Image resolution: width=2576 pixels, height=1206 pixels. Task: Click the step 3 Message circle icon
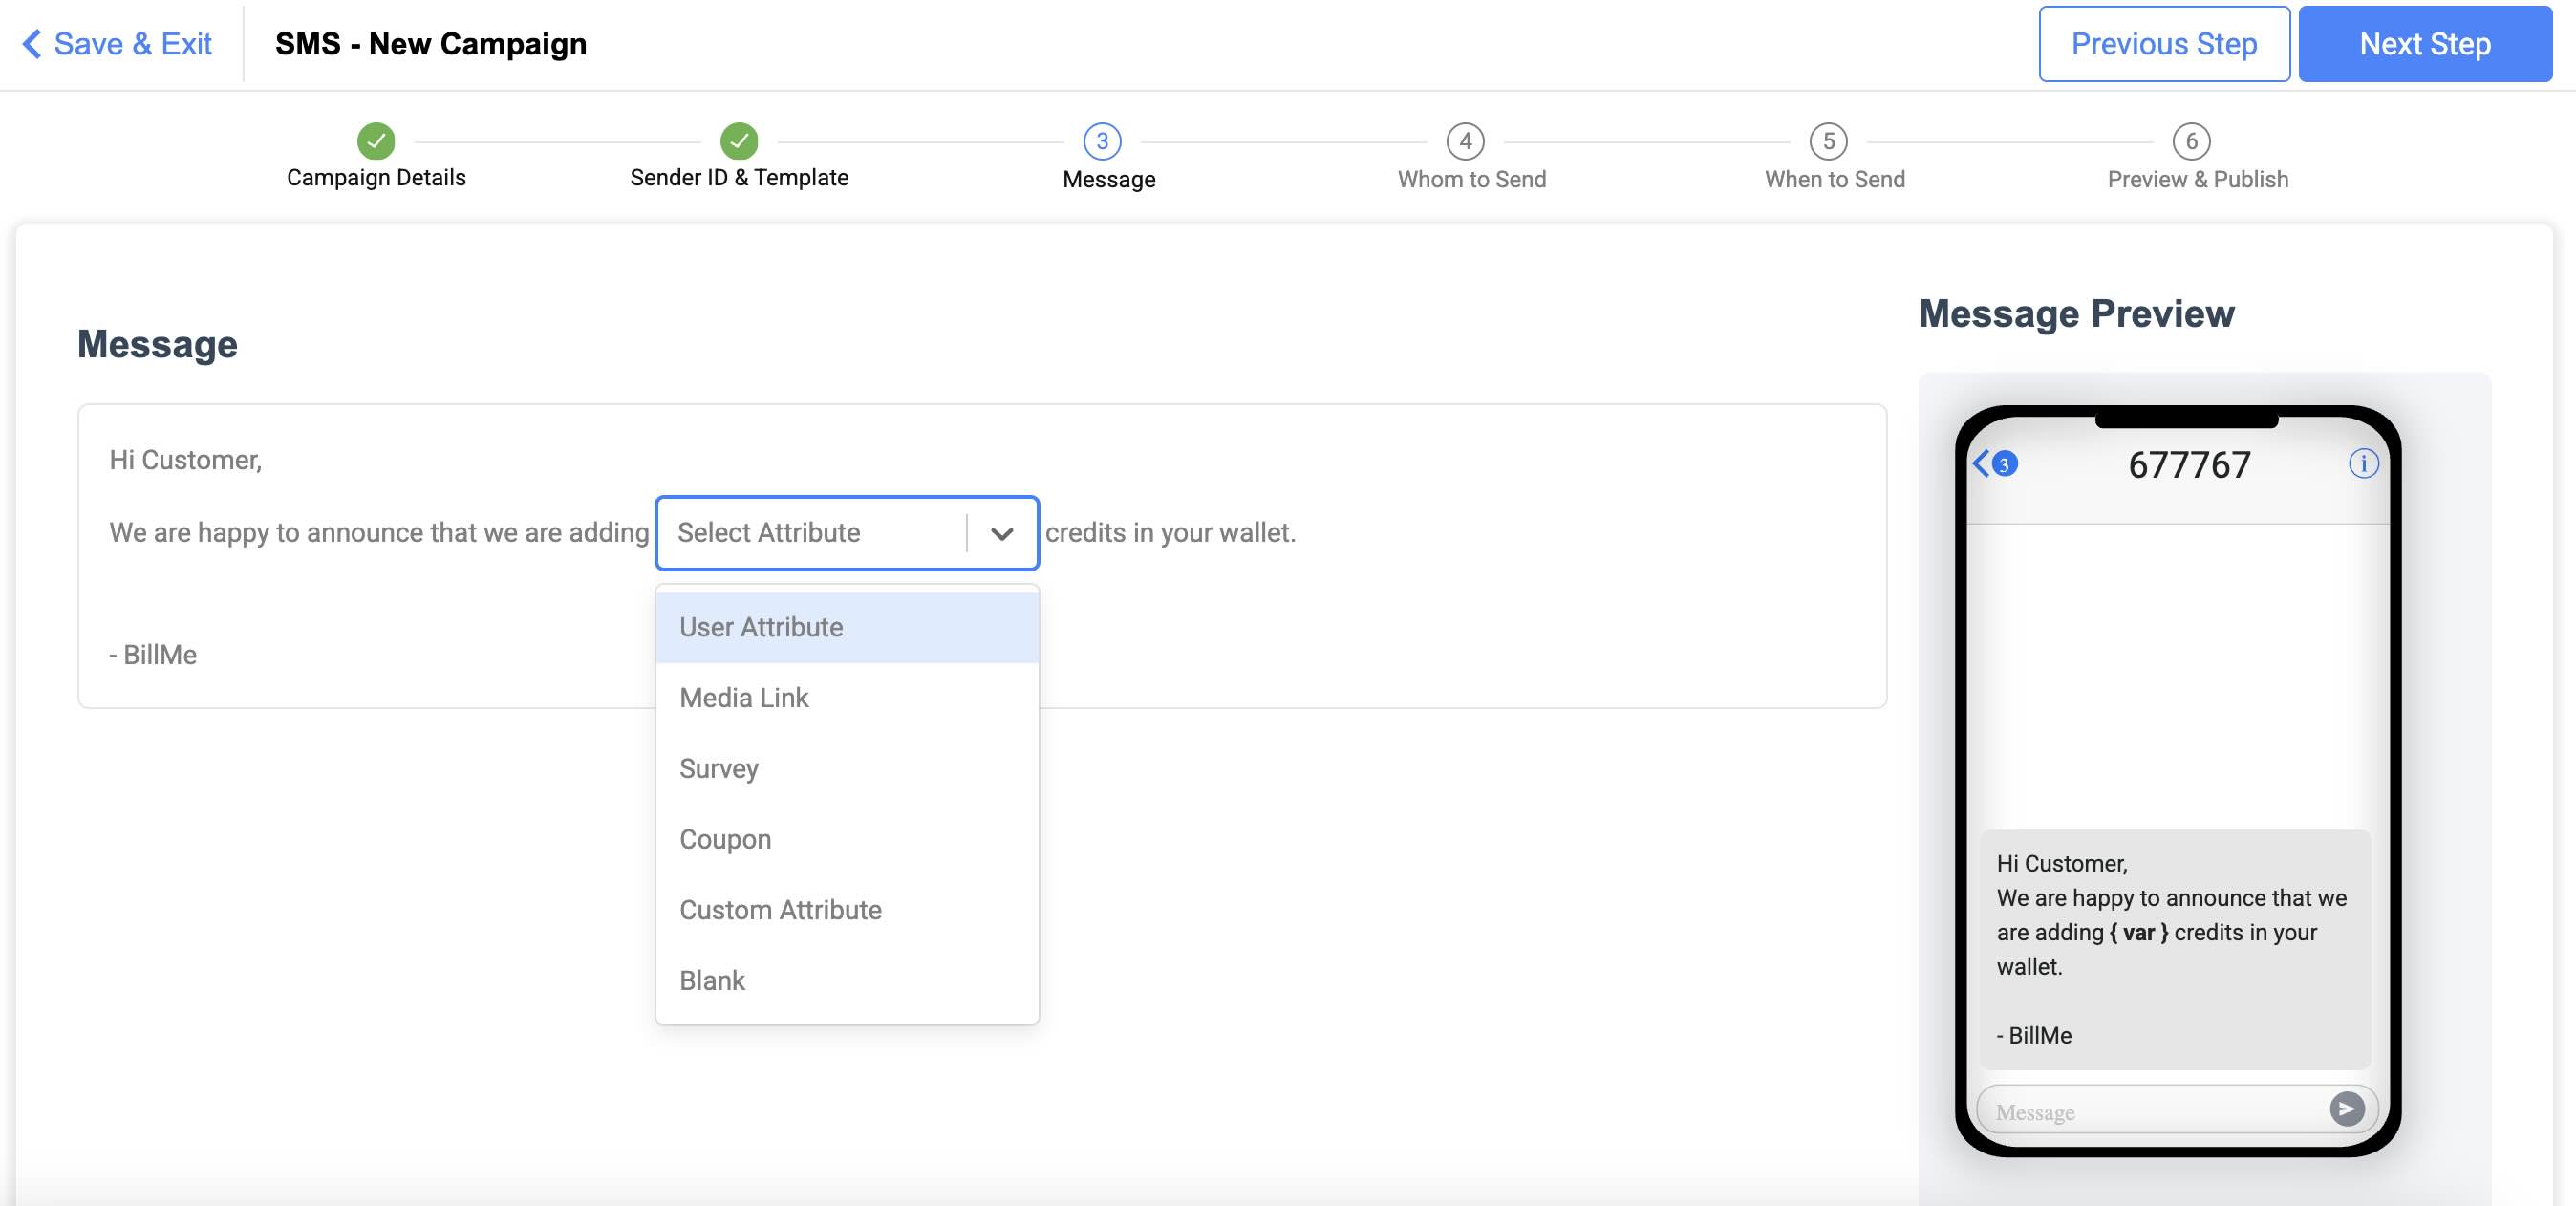tap(1102, 141)
